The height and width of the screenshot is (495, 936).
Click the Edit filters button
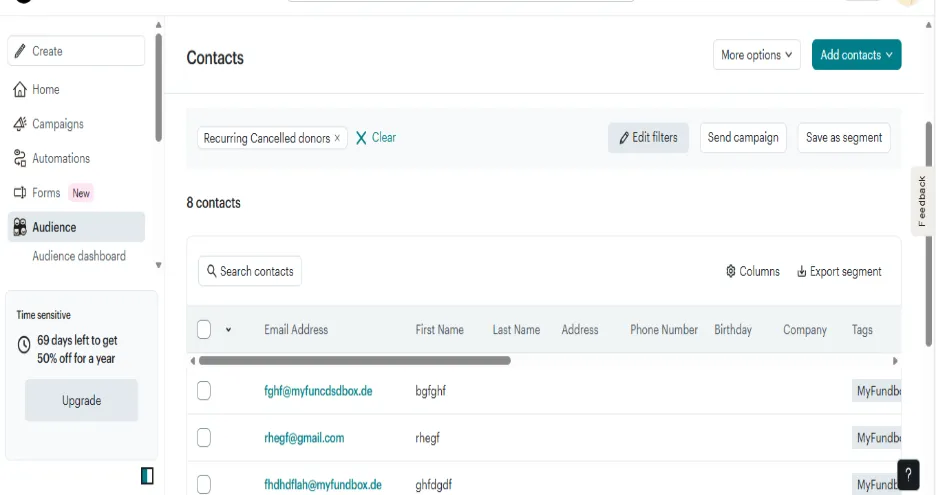coord(648,138)
